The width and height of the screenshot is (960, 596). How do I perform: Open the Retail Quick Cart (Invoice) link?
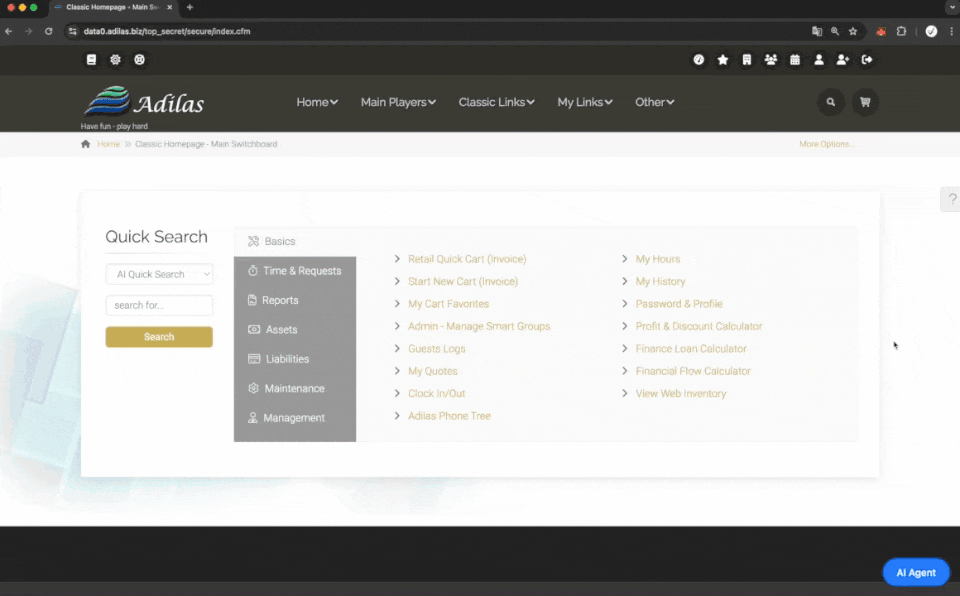467,259
